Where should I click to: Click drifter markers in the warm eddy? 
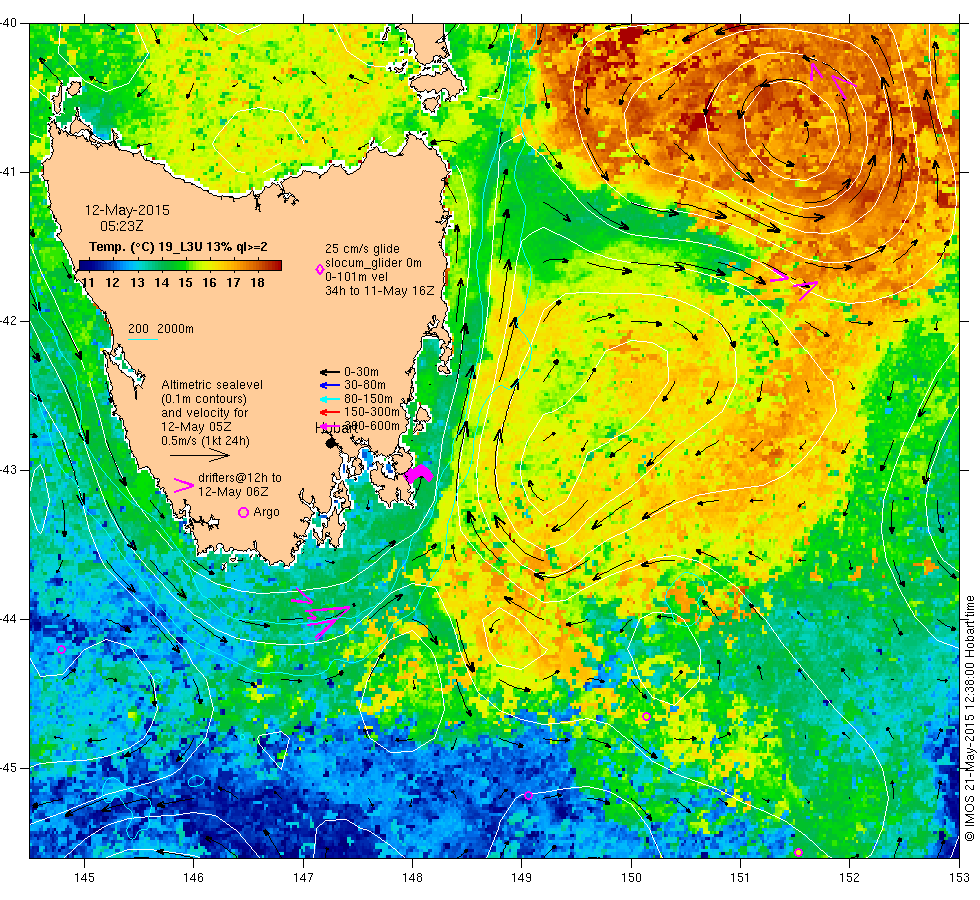pyautogui.click(x=832, y=80)
